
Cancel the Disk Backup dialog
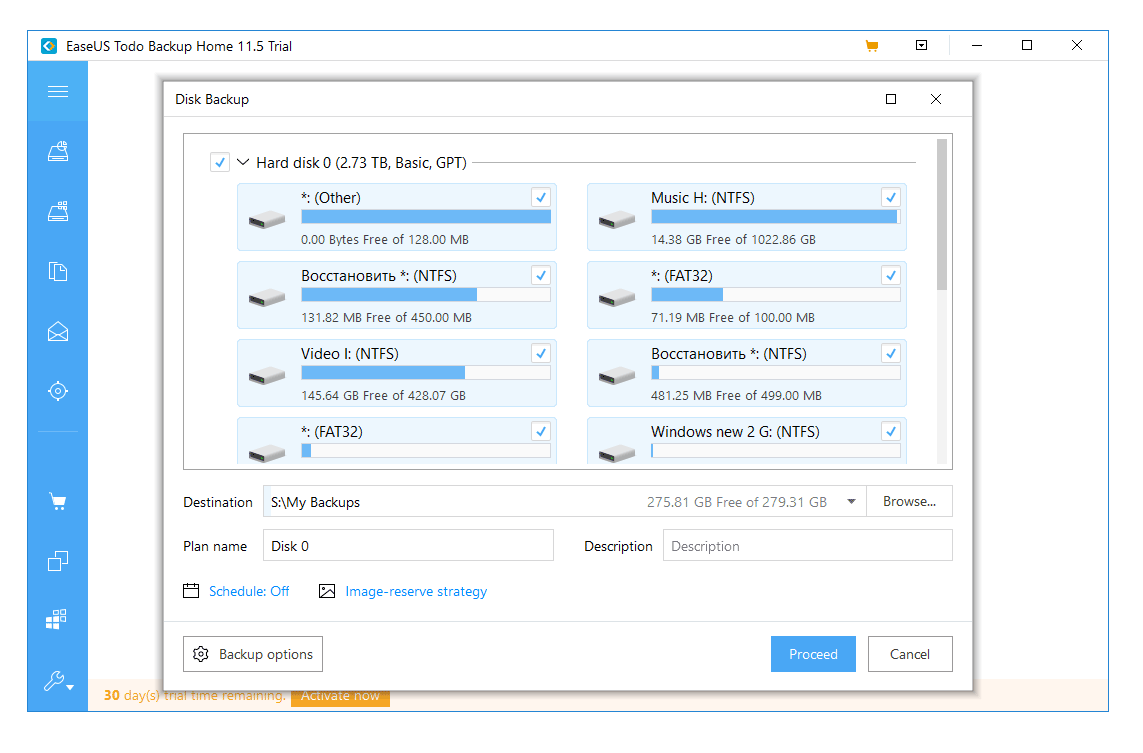tap(910, 654)
